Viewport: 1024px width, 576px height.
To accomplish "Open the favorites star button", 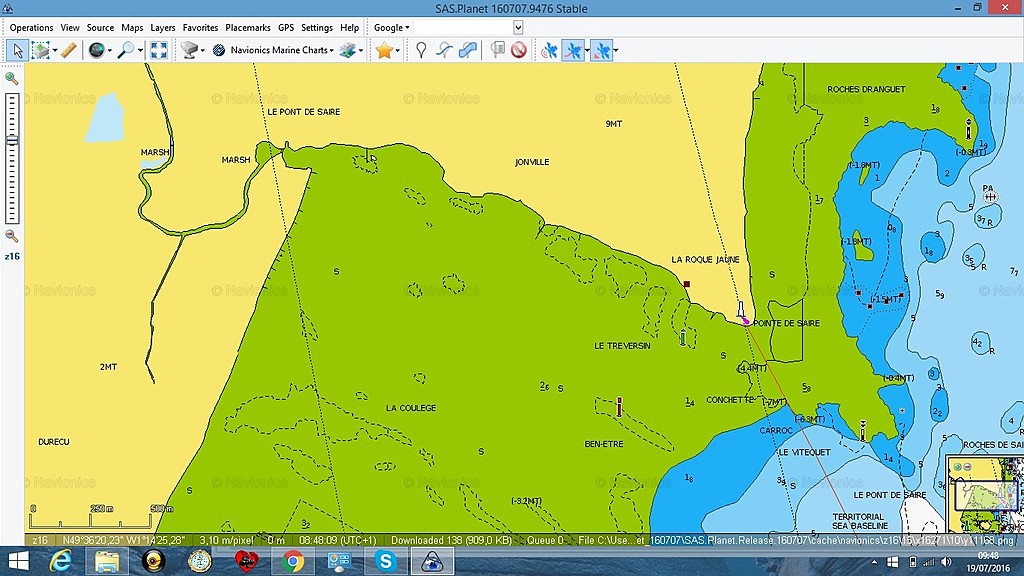I will pos(383,50).
